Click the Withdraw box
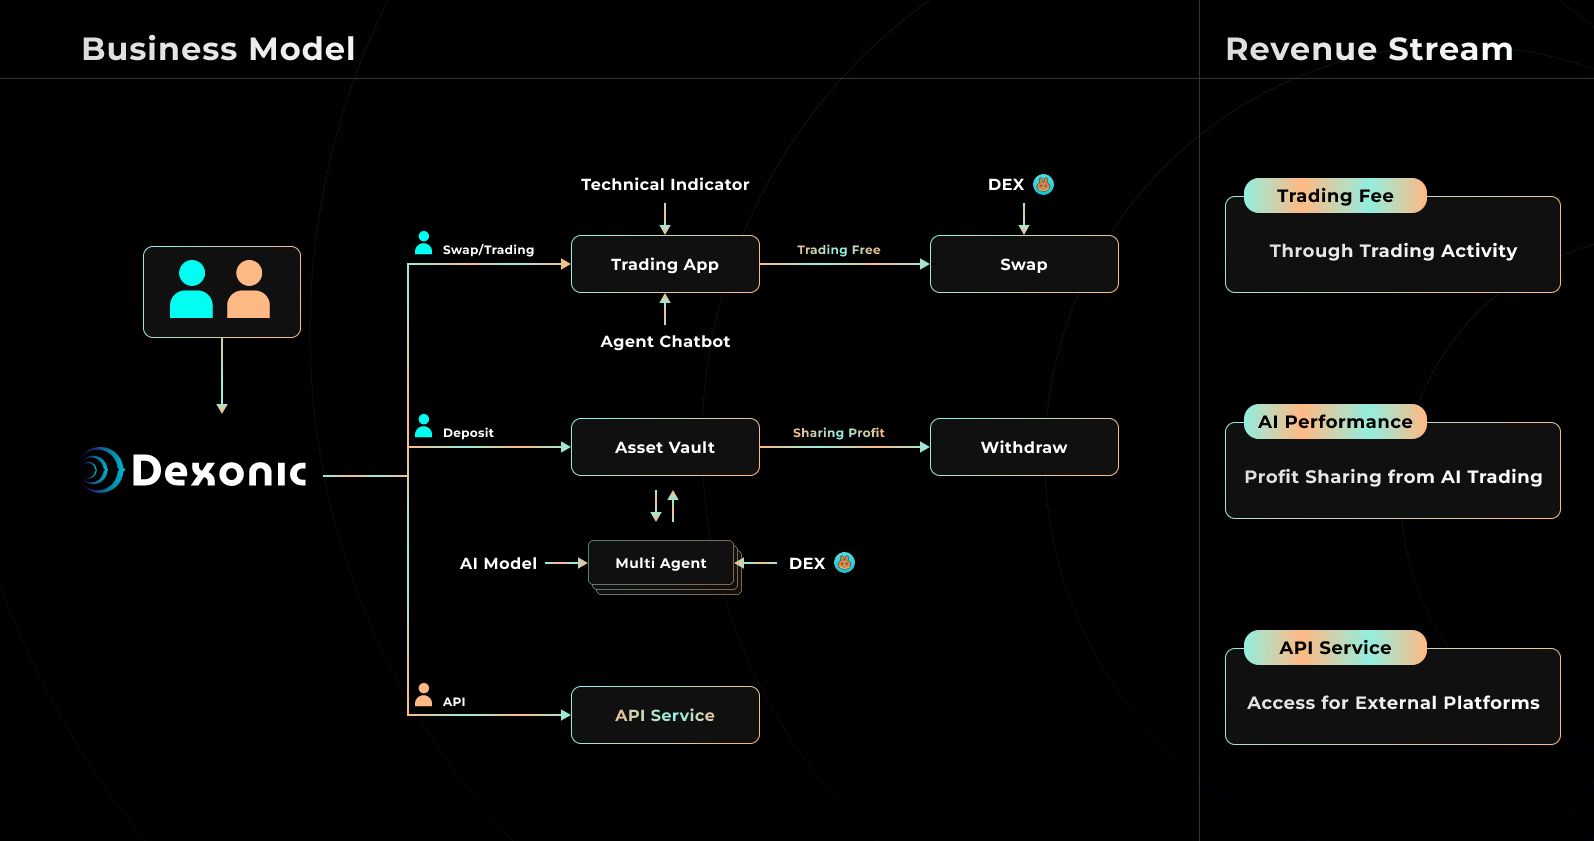Image resolution: width=1594 pixels, height=841 pixels. pos(1024,447)
